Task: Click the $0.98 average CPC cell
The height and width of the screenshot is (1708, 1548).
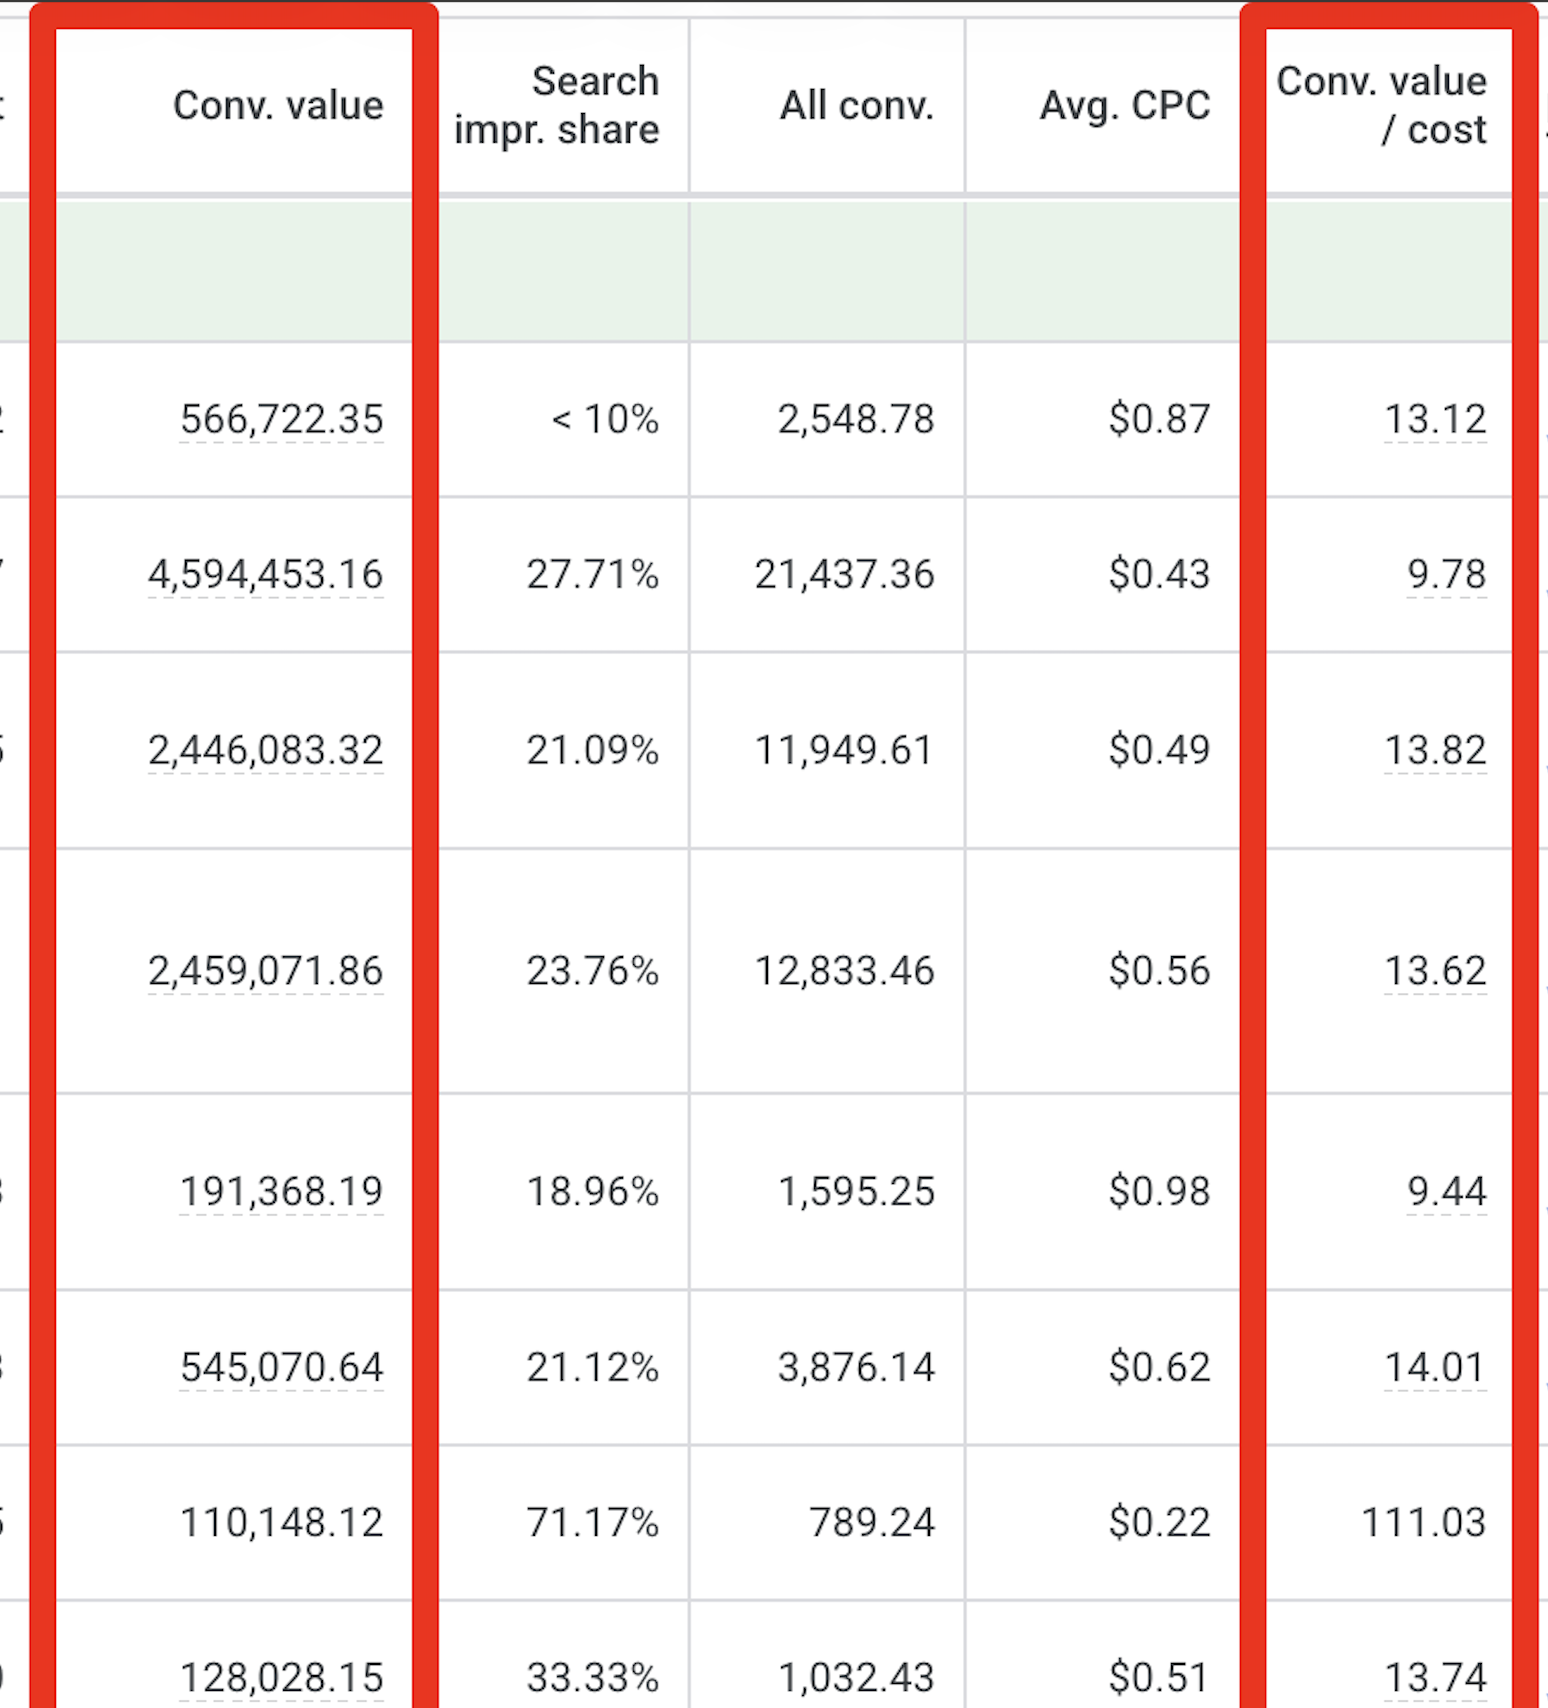Action: point(1160,1192)
